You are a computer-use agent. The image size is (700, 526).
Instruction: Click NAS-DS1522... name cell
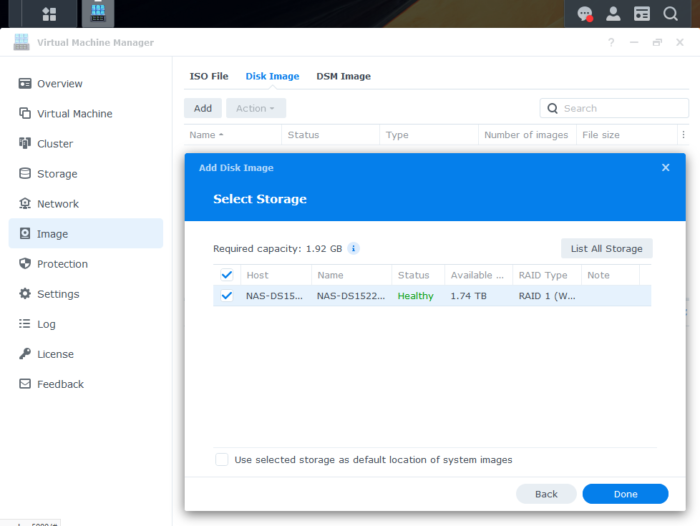350,296
